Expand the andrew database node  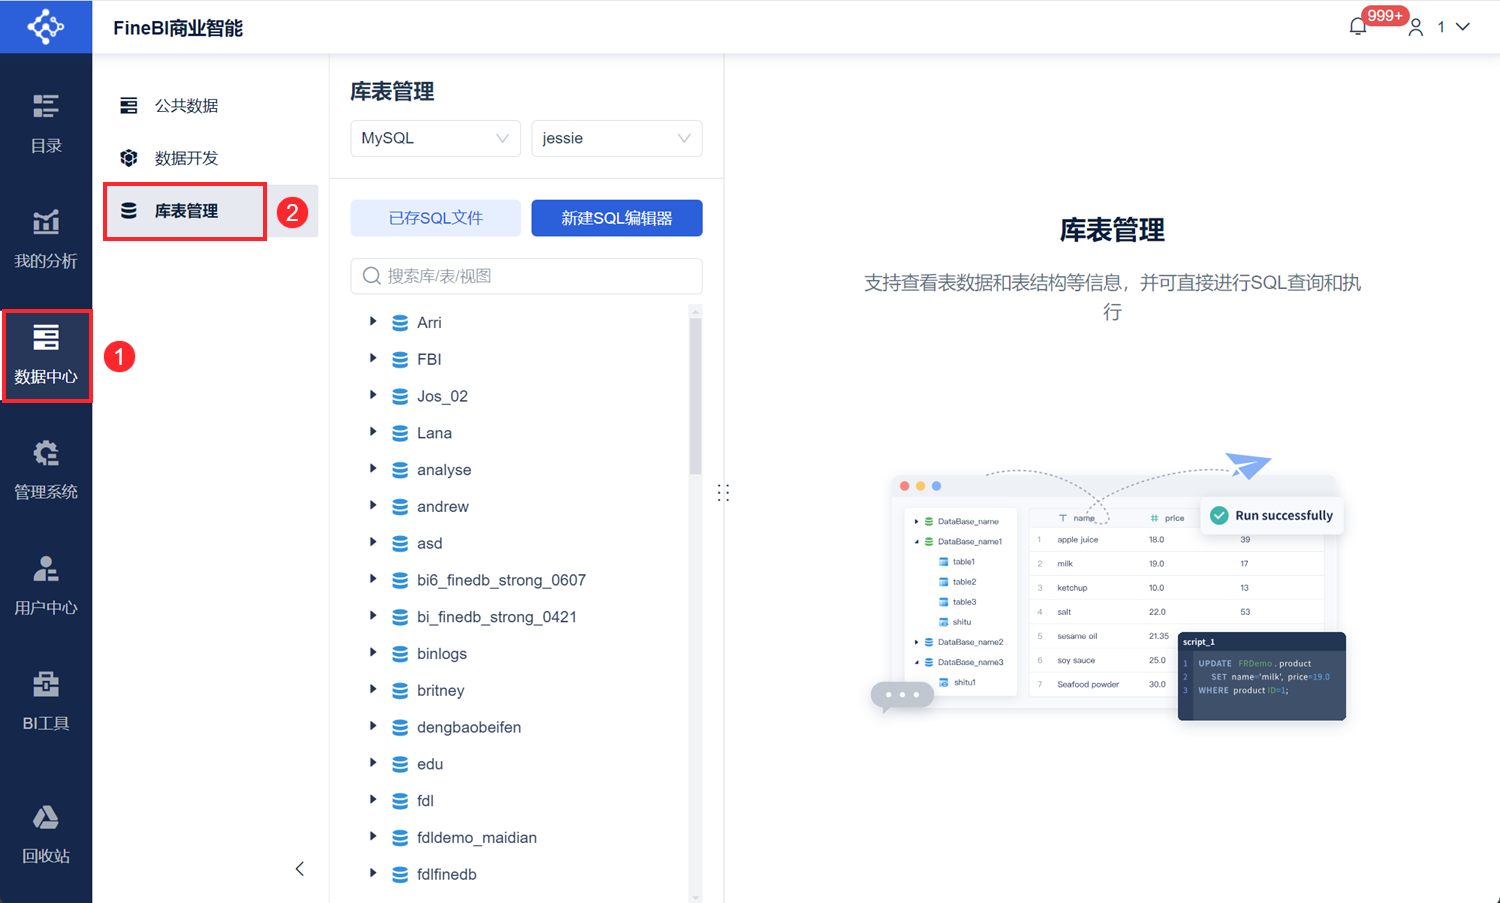tap(373, 506)
